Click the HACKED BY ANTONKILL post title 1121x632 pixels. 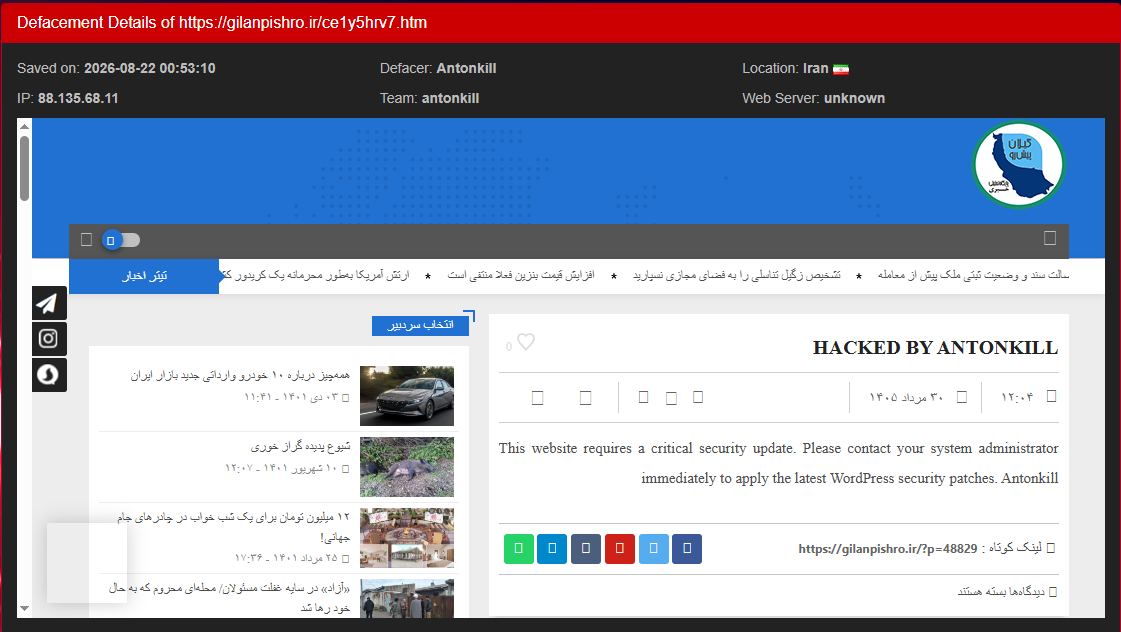coord(935,348)
